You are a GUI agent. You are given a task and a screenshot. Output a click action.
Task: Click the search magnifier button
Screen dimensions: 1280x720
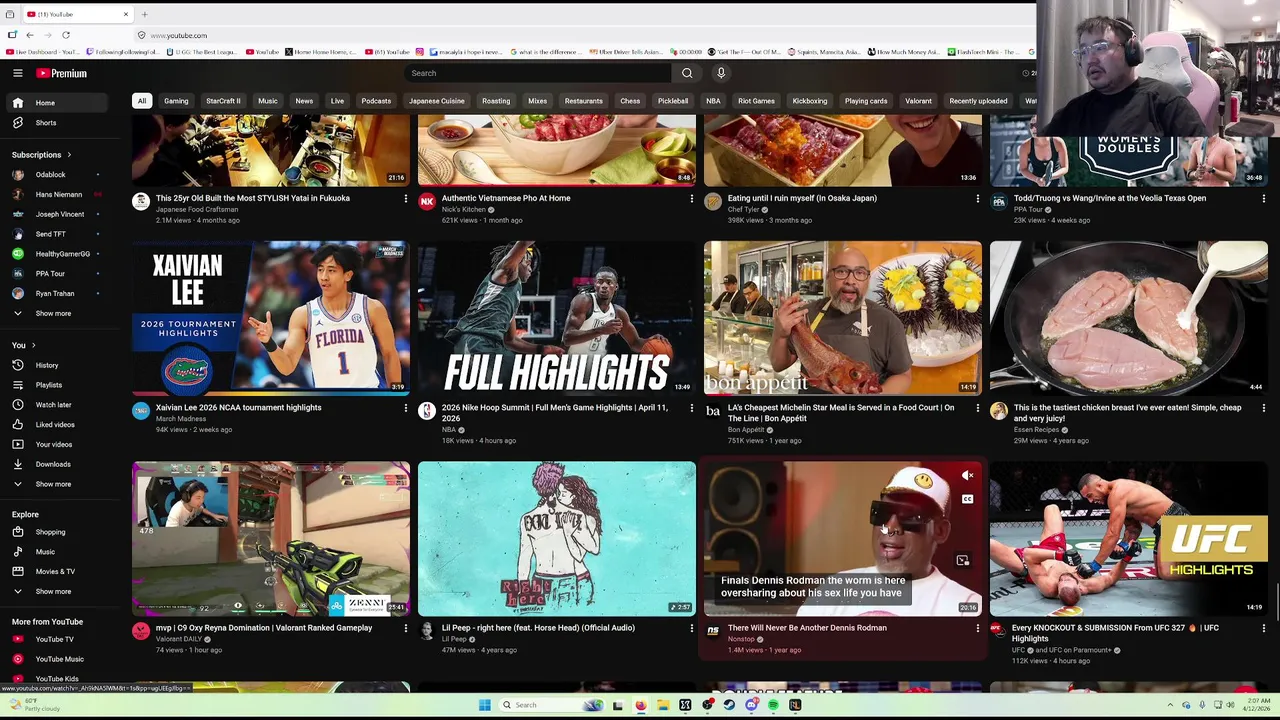coord(687,73)
